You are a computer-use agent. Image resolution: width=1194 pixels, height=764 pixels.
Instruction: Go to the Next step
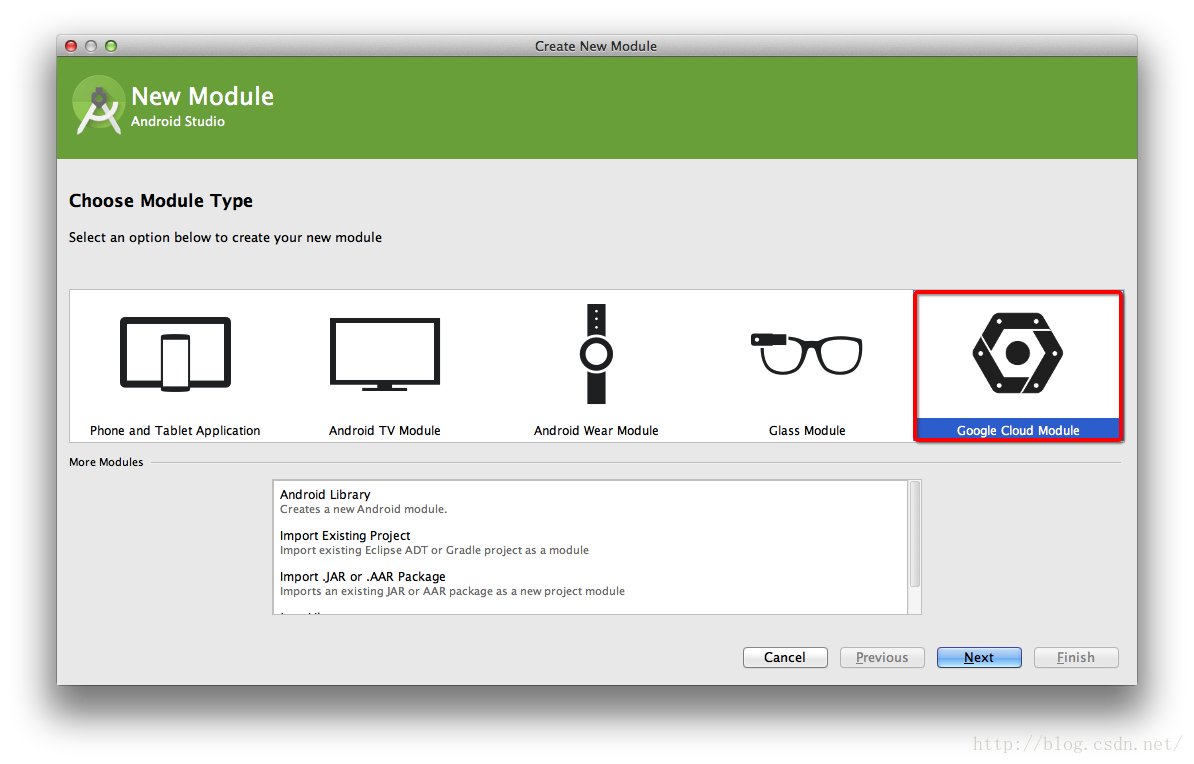point(979,657)
